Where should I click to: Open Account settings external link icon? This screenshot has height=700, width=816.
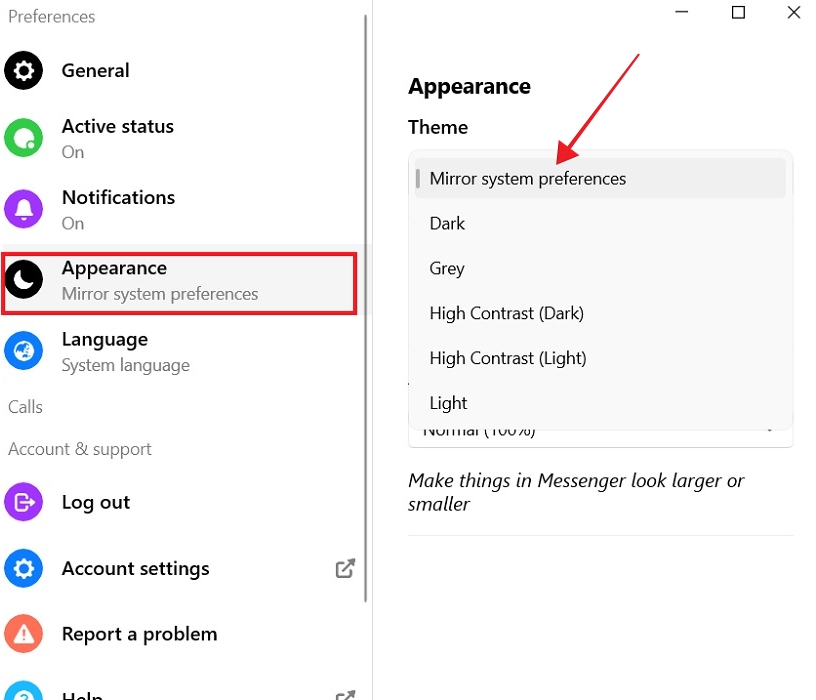click(345, 566)
